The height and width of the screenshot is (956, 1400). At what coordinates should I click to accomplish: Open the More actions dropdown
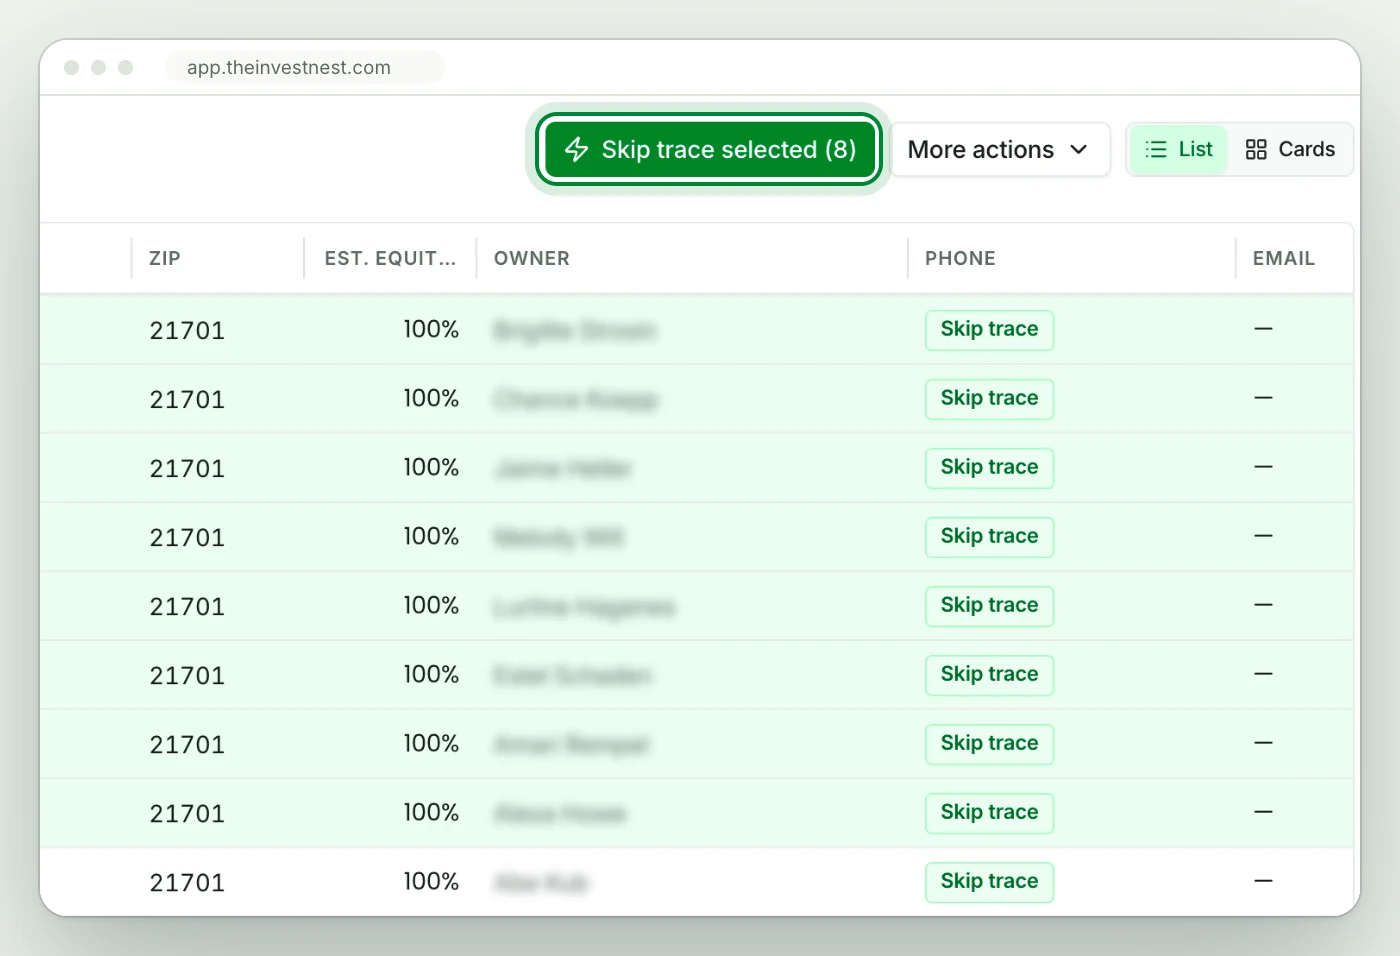coord(1000,150)
